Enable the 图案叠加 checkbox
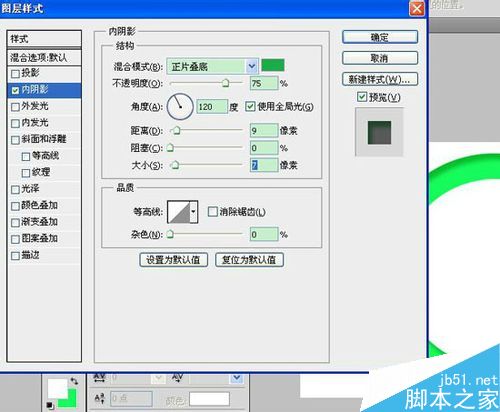This screenshot has width=500, height=412. click(x=15, y=239)
